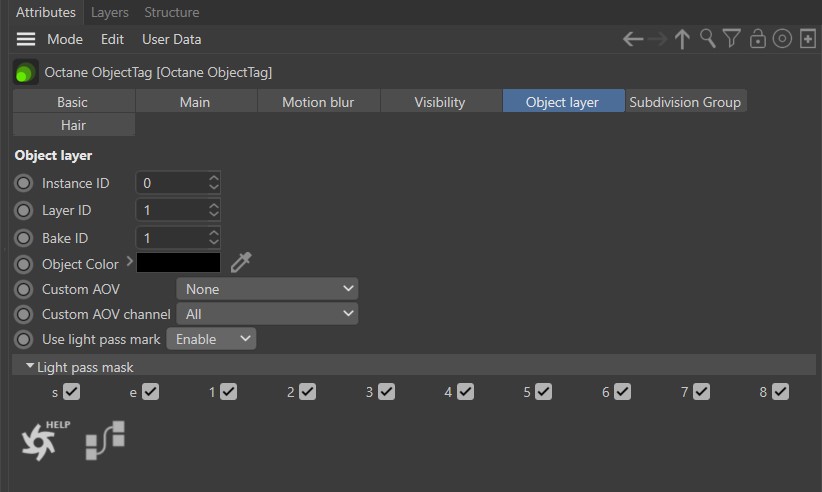This screenshot has width=822, height=492.
Task: Switch to the Hair tab
Action: click(74, 125)
